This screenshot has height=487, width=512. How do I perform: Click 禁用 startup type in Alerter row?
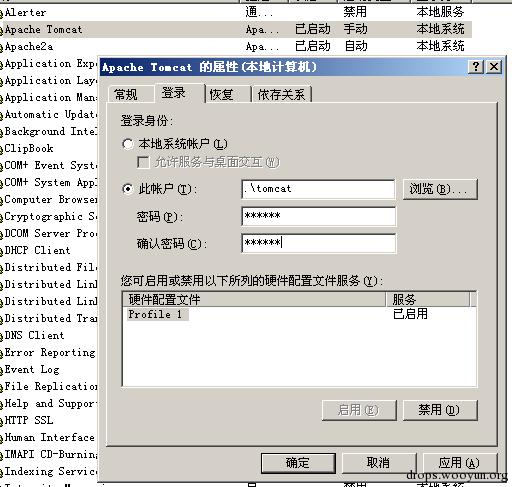click(x=355, y=12)
